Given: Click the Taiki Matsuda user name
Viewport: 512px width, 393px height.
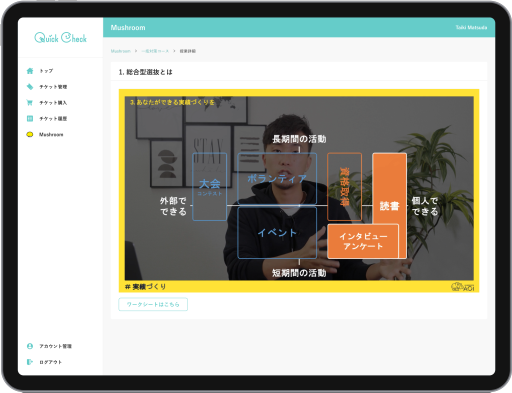Looking at the screenshot, I should [x=471, y=27].
